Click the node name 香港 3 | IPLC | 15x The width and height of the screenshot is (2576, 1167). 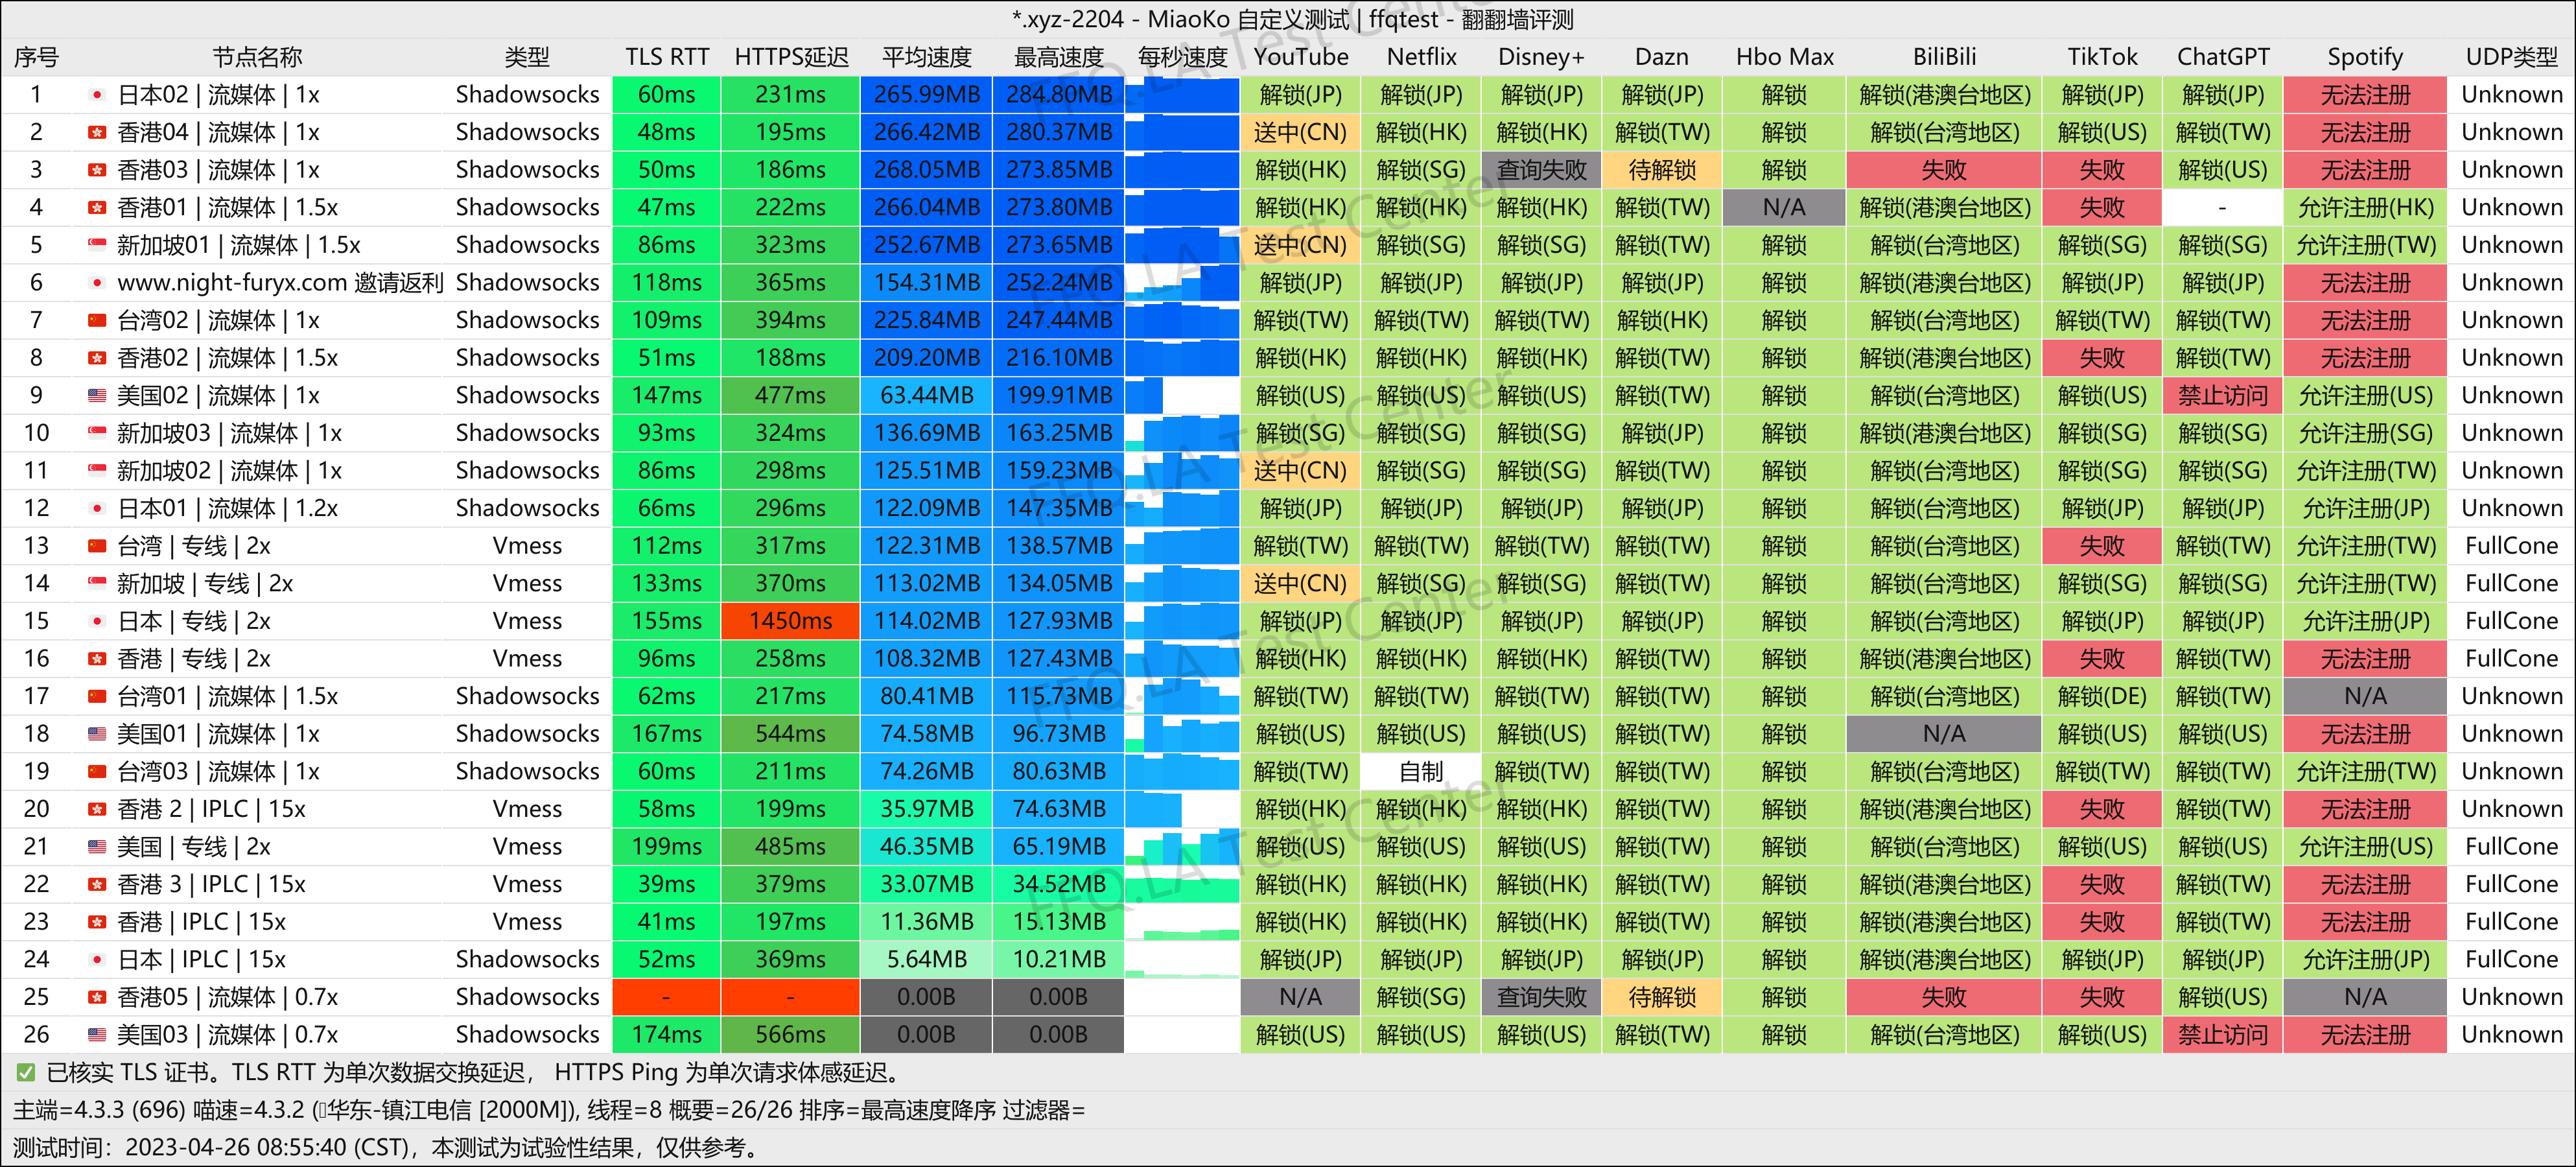click(211, 884)
